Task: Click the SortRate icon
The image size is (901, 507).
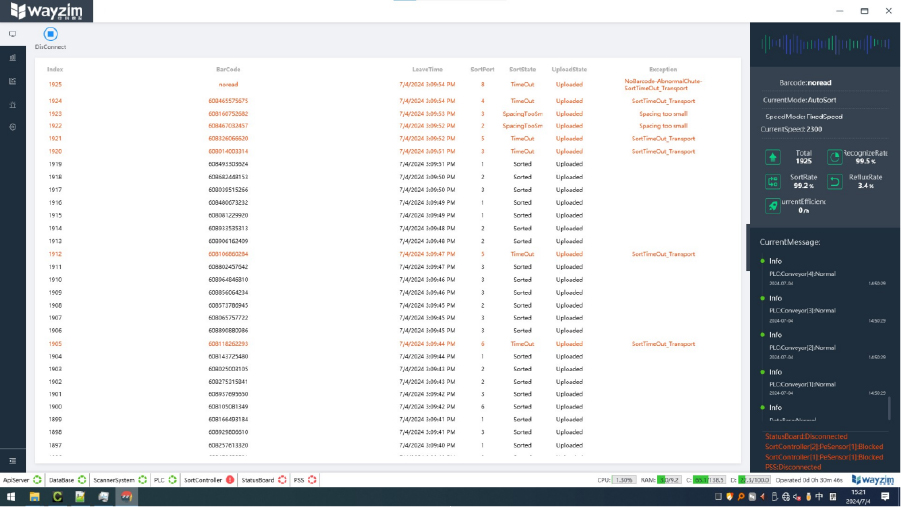Action: coord(773,182)
